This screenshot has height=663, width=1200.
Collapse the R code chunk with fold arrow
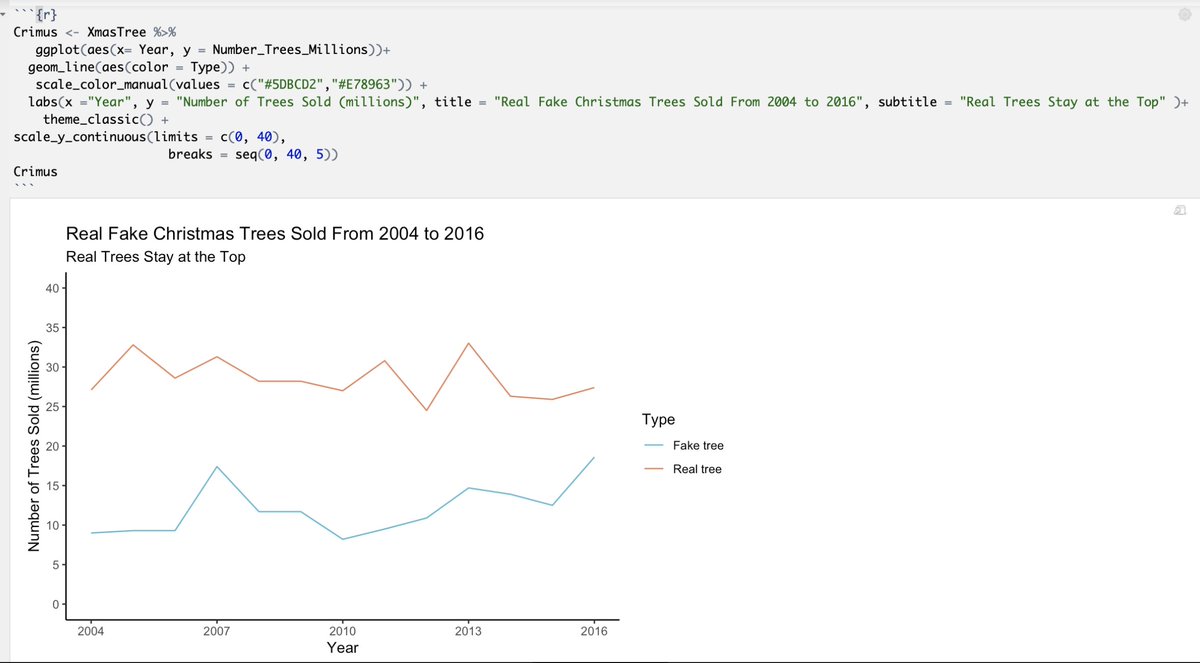5,15
